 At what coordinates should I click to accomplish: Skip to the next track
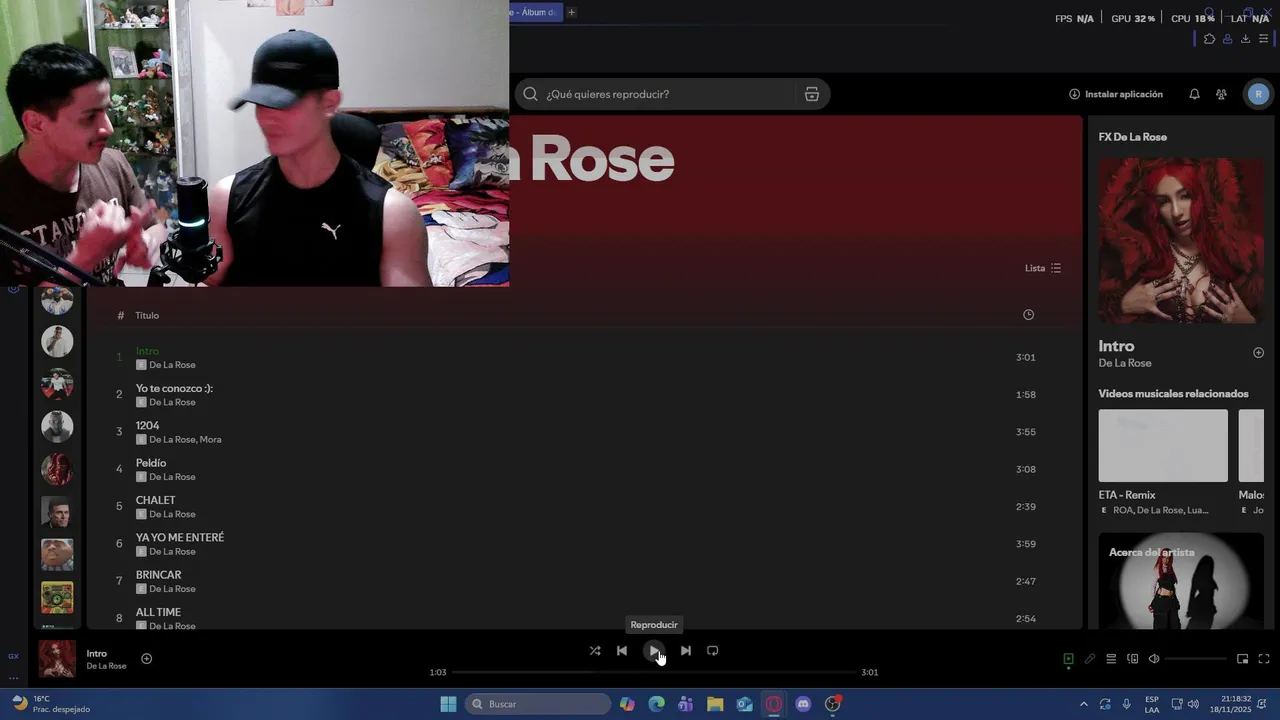tap(686, 651)
